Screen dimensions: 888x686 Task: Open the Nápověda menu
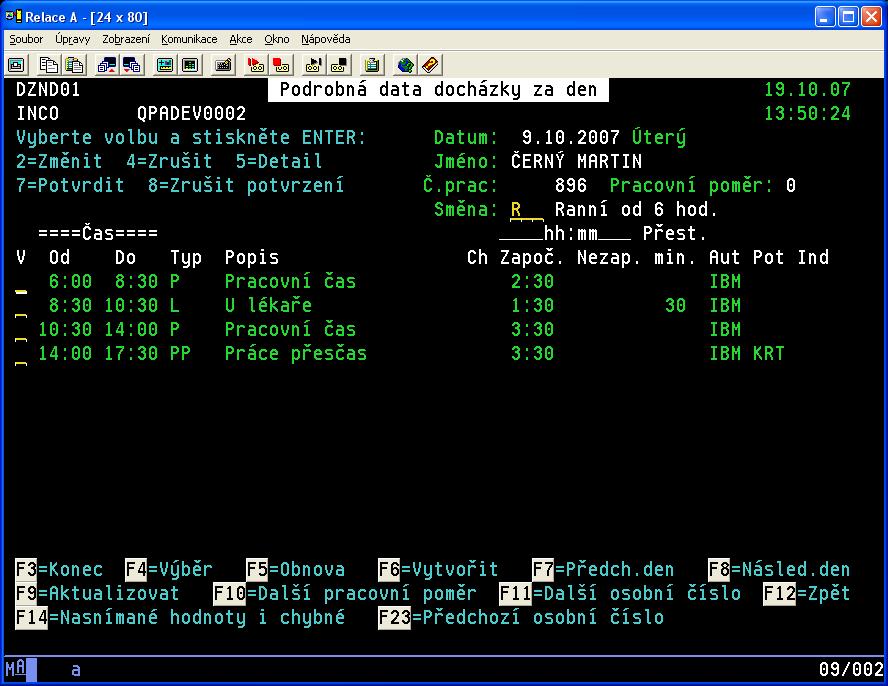pyautogui.click(x=325, y=39)
